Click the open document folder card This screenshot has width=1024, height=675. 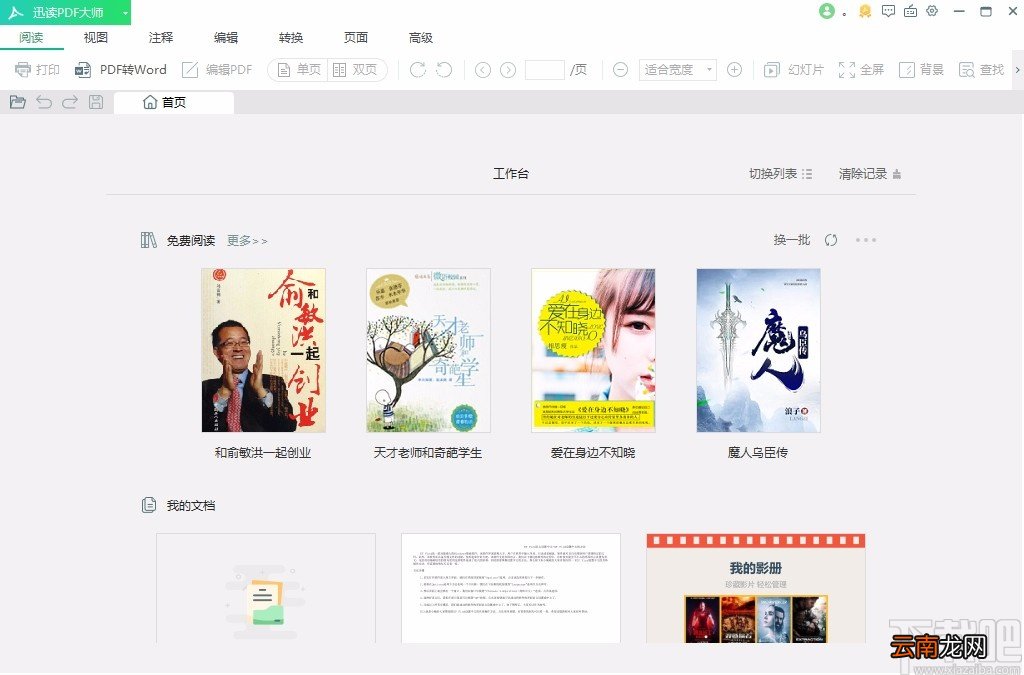coord(266,588)
